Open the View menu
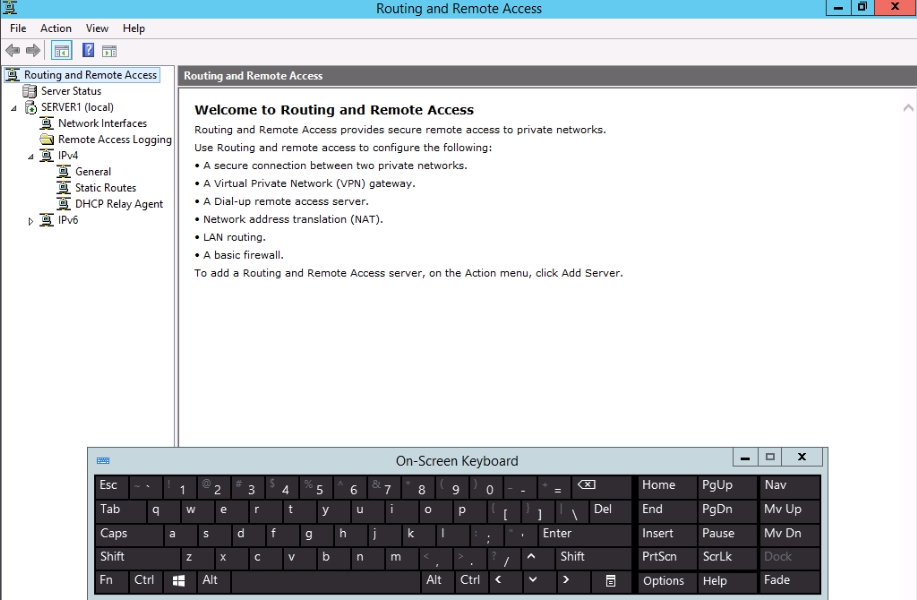917x600 pixels. [97, 28]
